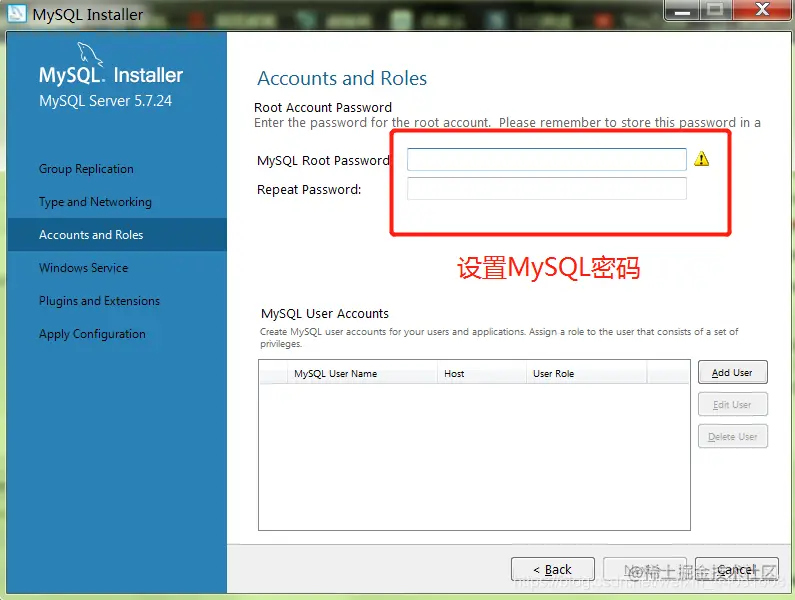Focus the MySQL Root Password field
The width and height of the screenshot is (795, 600).
pyautogui.click(x=547, y=159)
